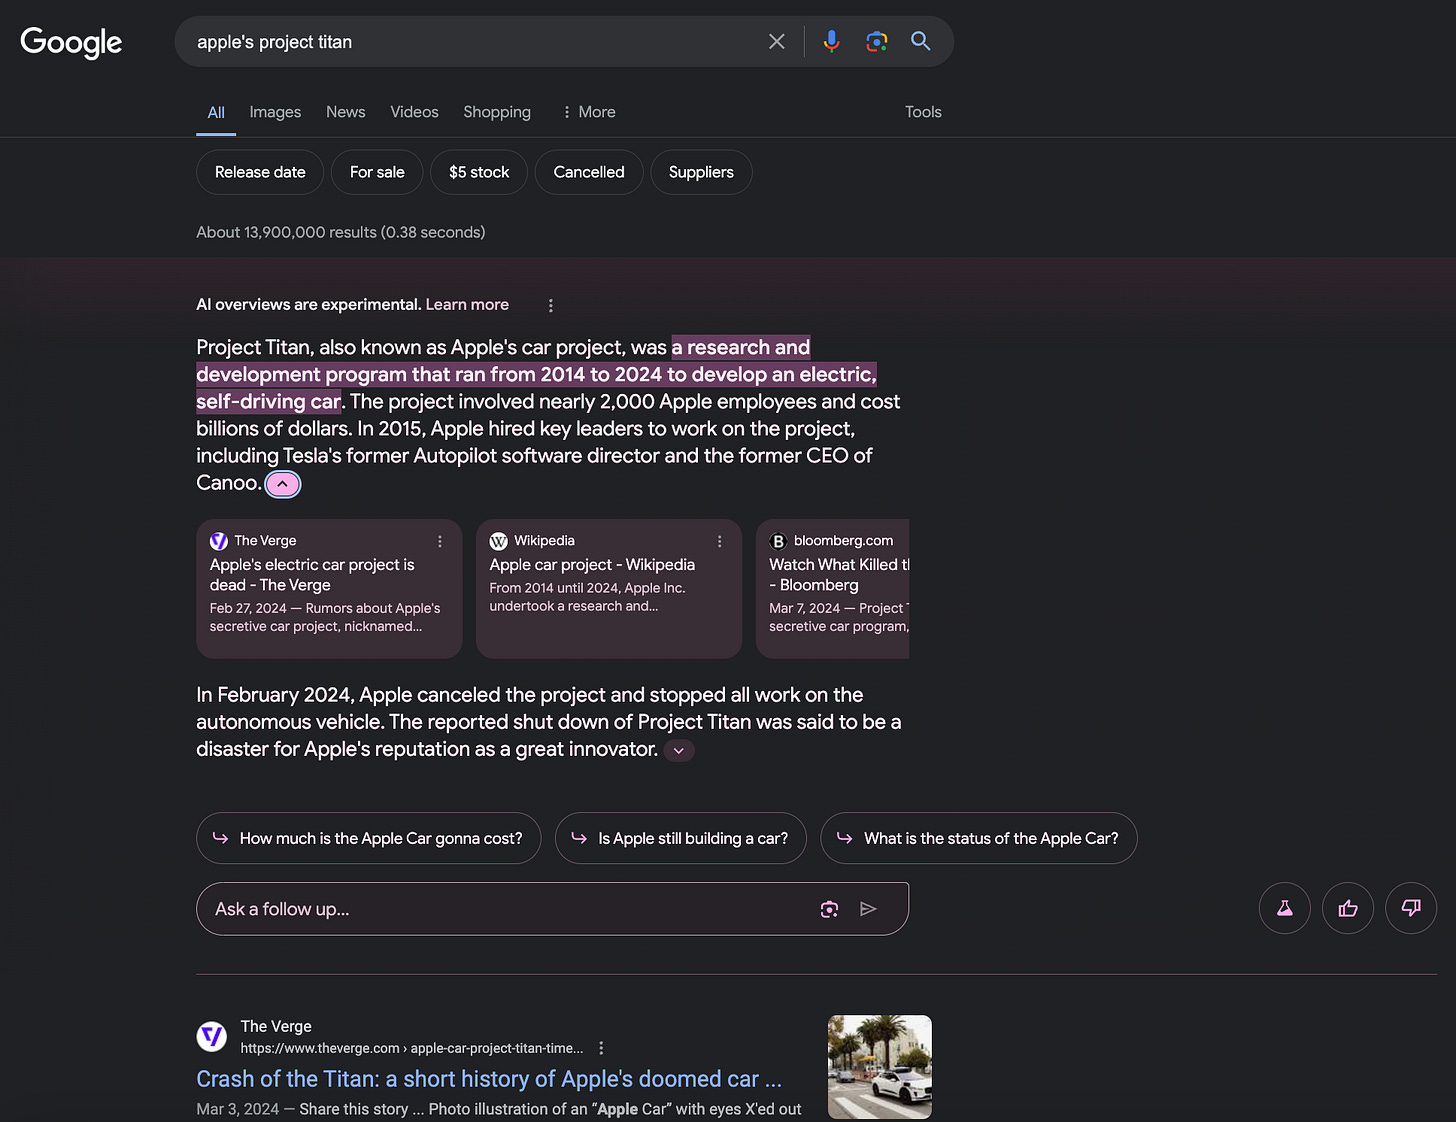Viewport: 1456px width, 1122px height.
Task: Open The Verge source card
Action: click(x=329, y=588)
